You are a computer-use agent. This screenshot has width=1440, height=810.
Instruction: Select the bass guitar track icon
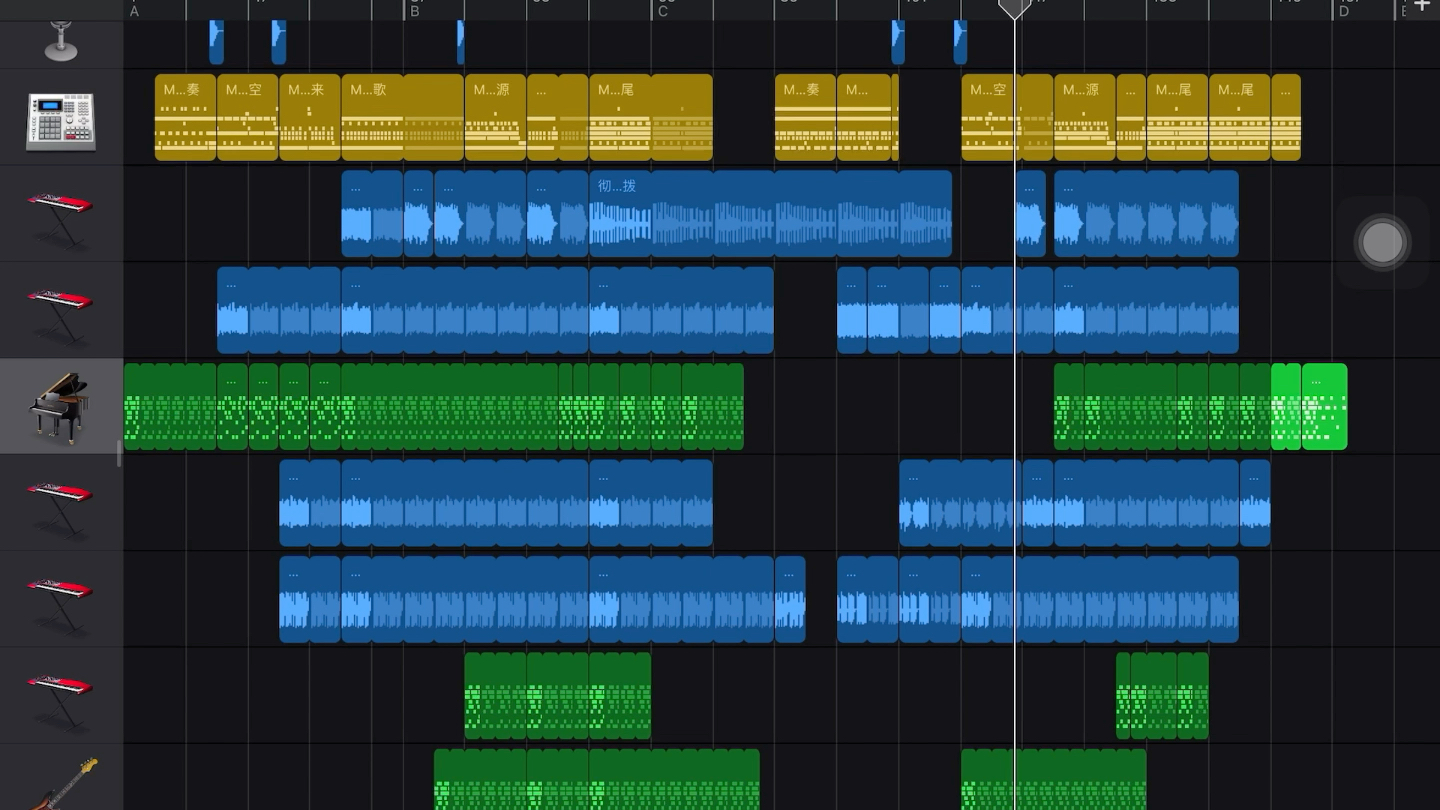66,784
